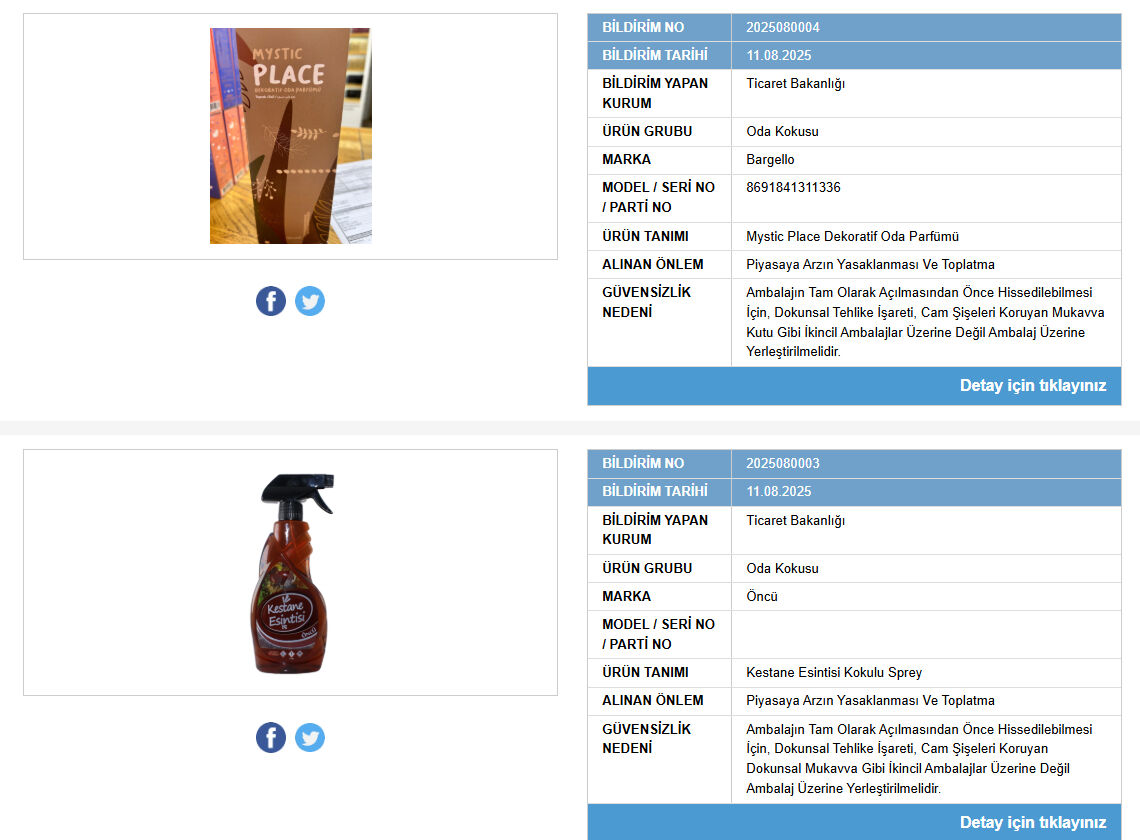Open the Mystic Place product photo
The height and width of the screenshot is (840, 1140).
coord(291,136)
